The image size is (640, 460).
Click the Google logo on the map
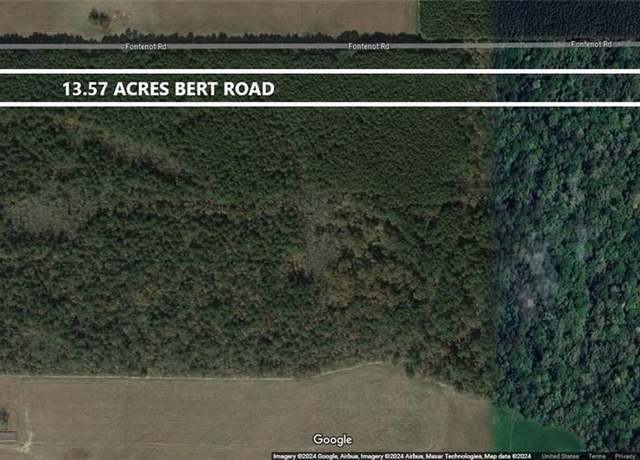(332, 440)
